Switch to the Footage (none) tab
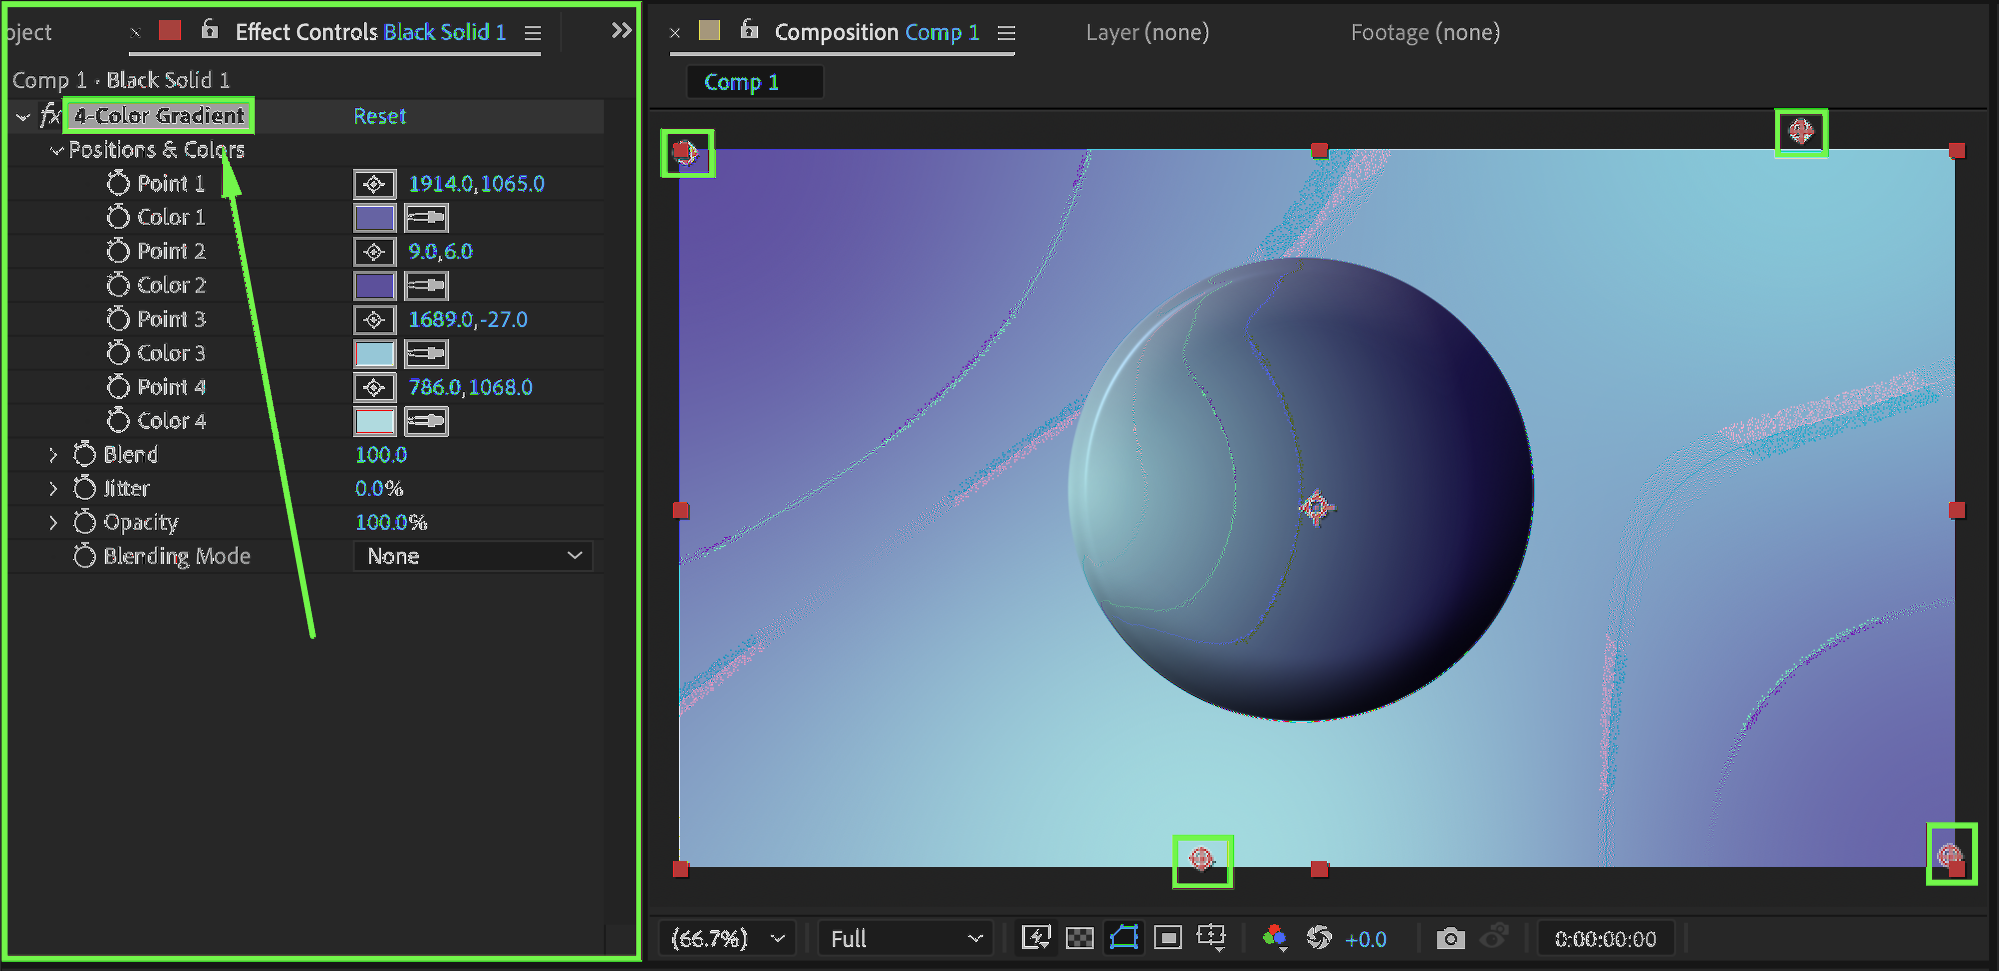 [1425, 32]
